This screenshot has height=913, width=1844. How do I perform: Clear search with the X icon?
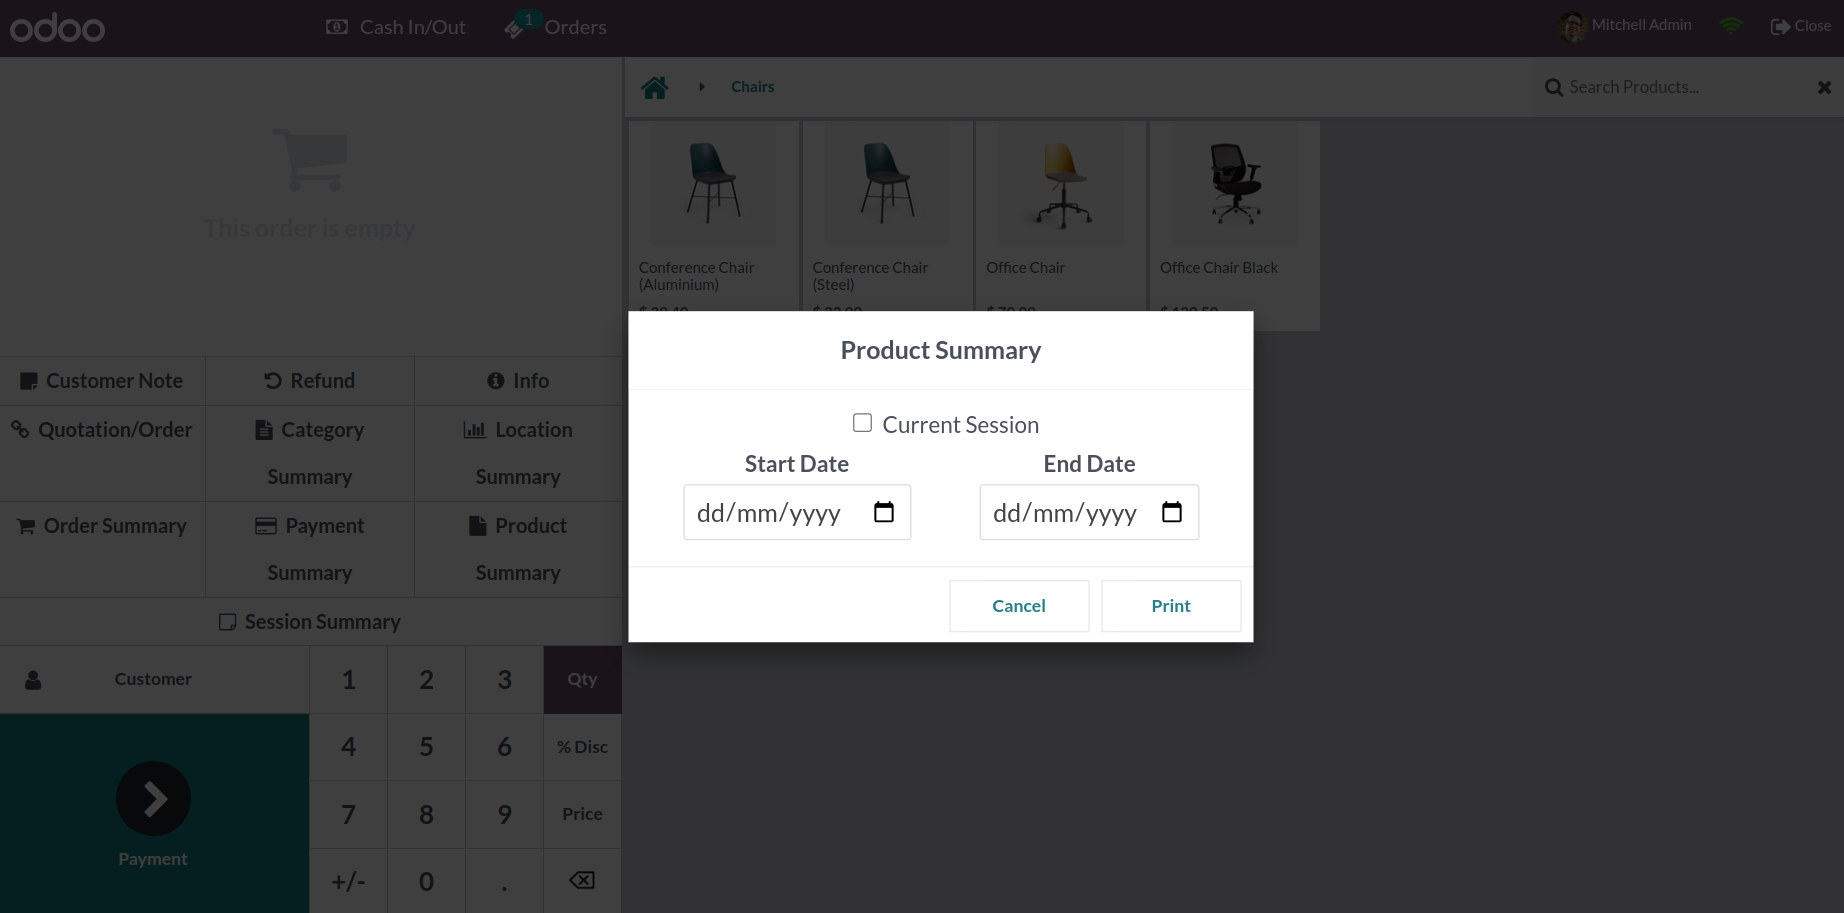[x=1824, y=88]
